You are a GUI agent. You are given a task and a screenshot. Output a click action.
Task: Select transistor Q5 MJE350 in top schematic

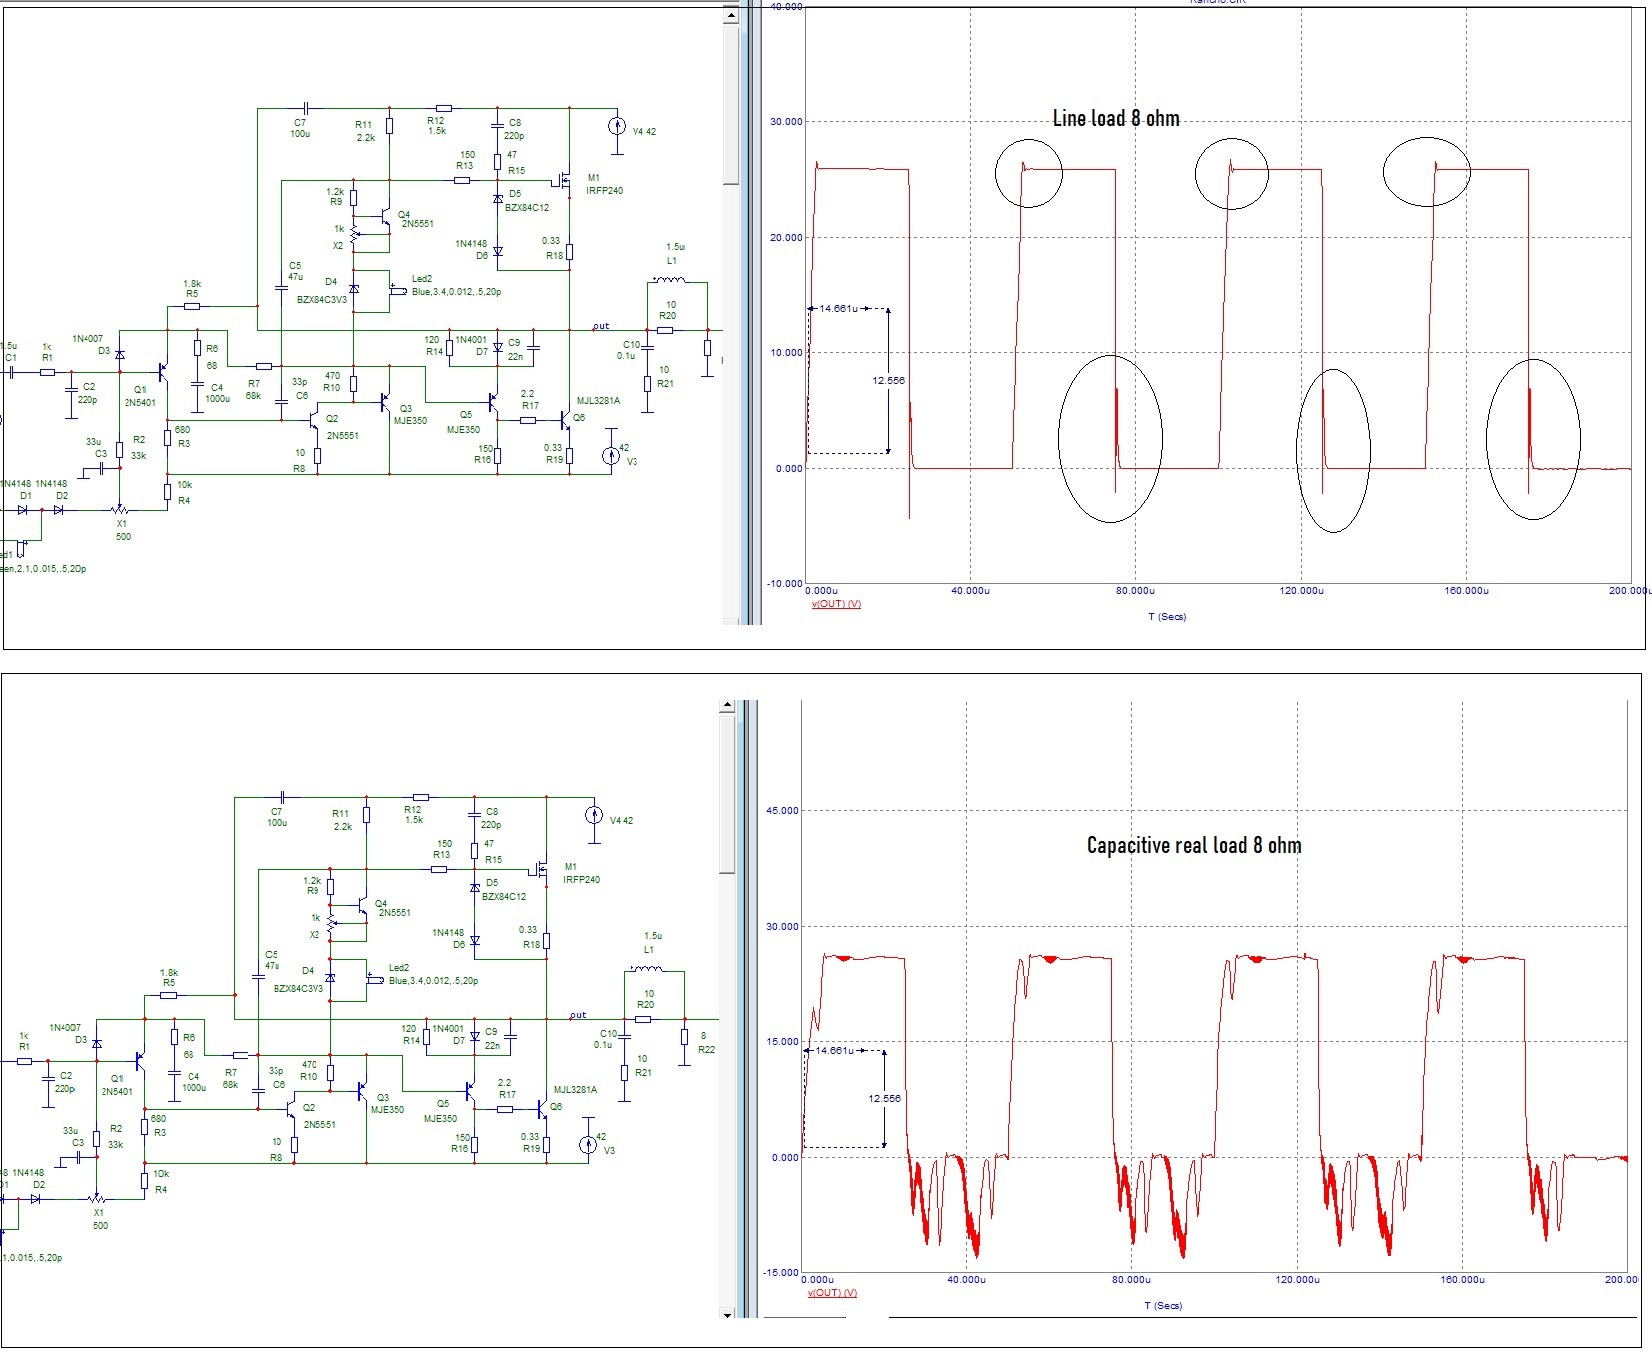(x=493, y=402)
